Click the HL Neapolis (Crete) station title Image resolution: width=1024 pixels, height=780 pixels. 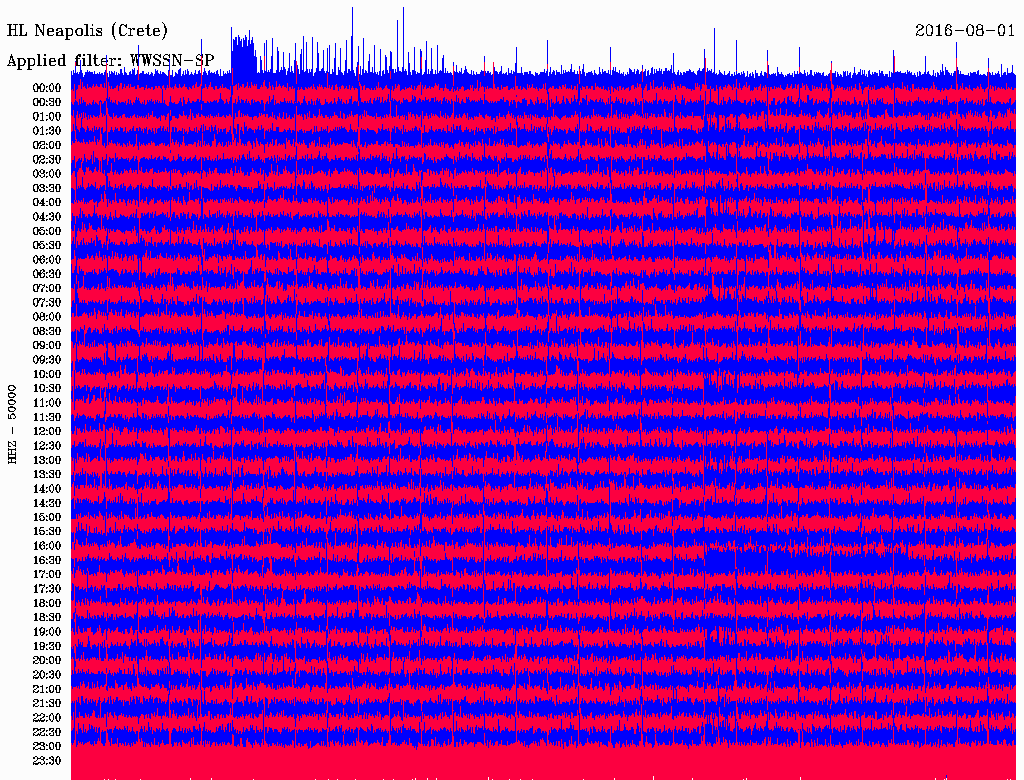[x=88, y=31]
